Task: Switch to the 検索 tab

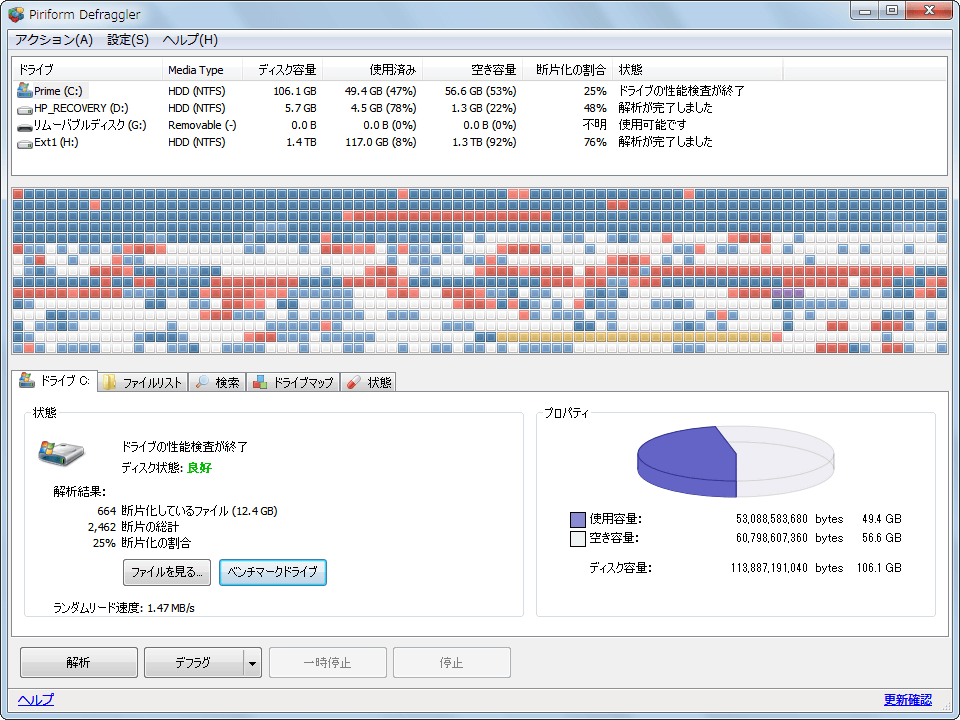Action: coord(217,383)
